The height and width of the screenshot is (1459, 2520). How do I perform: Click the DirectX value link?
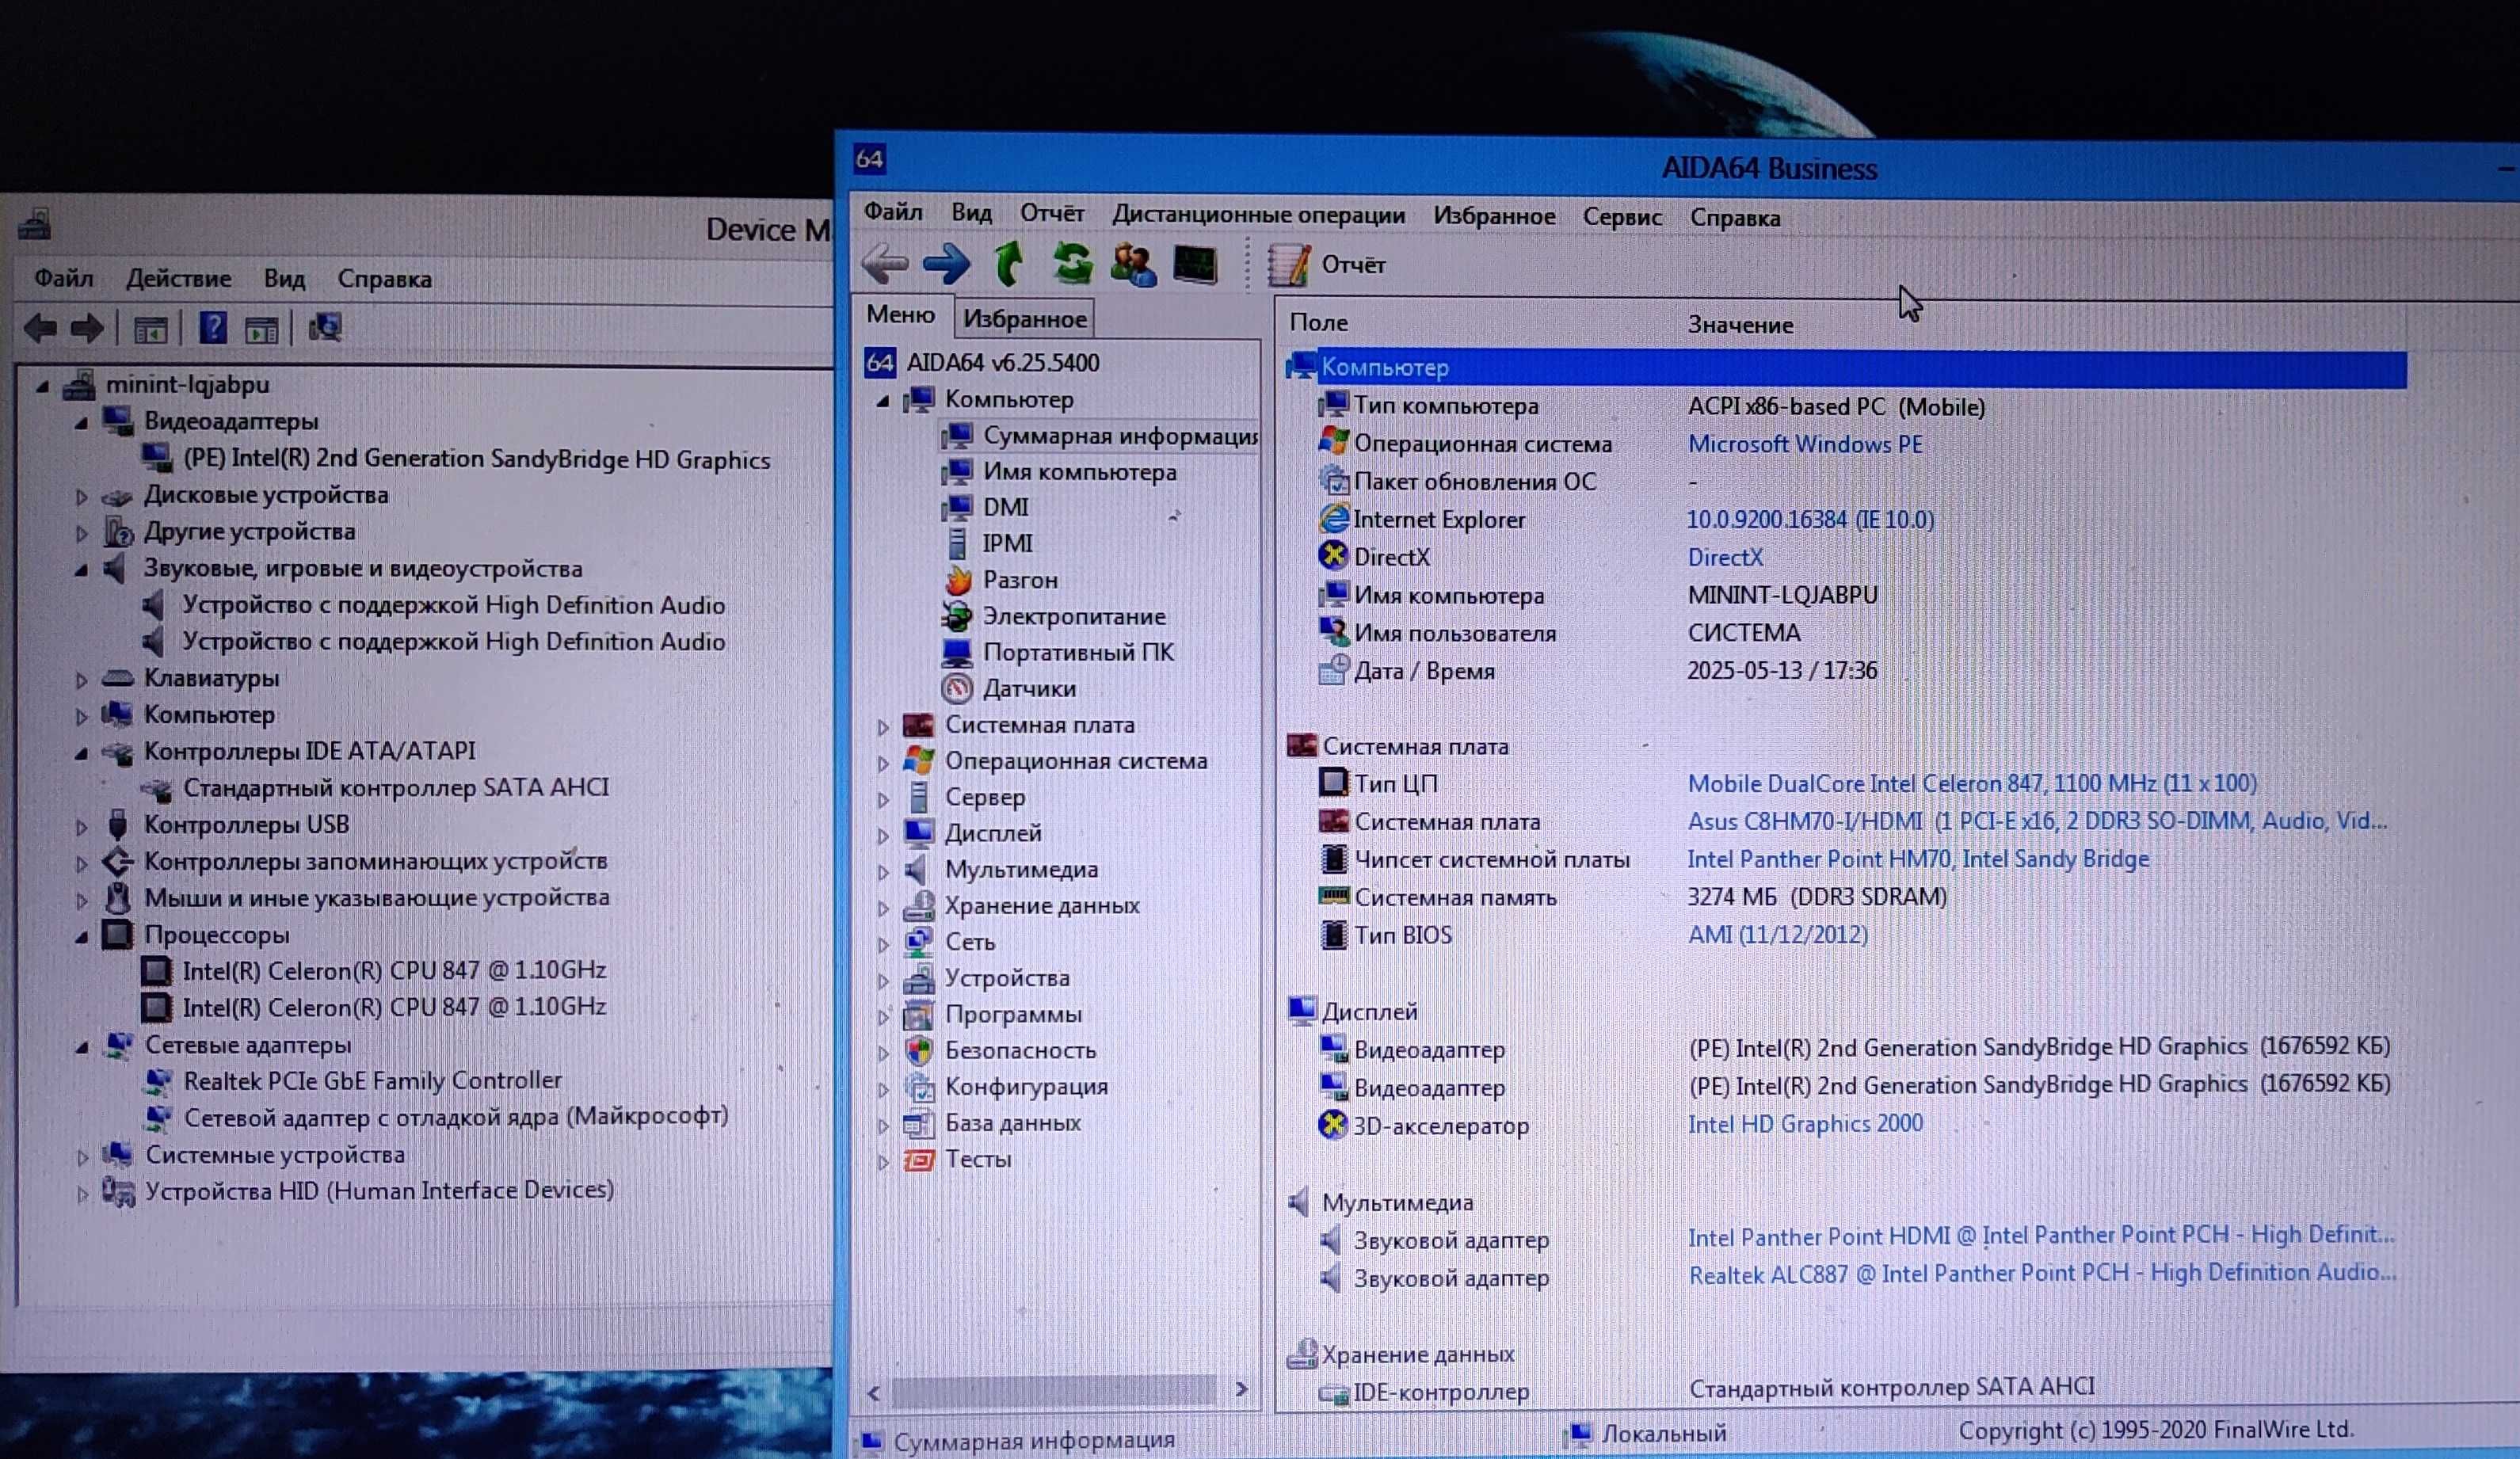(x=1725, y=557)
